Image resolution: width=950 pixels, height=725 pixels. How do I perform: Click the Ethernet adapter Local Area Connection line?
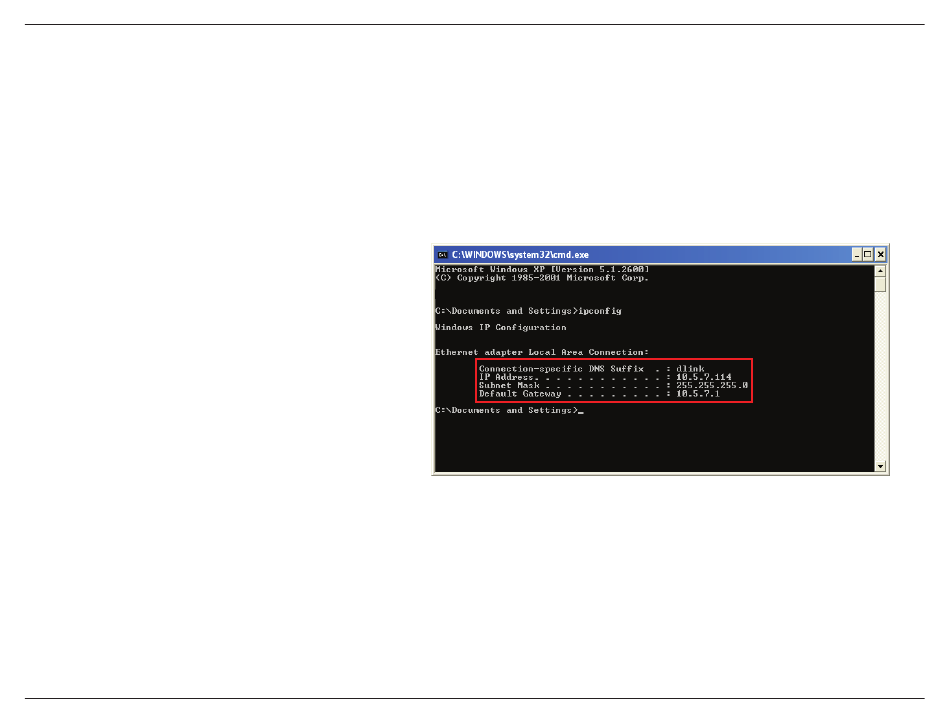[x=542, y=352]
